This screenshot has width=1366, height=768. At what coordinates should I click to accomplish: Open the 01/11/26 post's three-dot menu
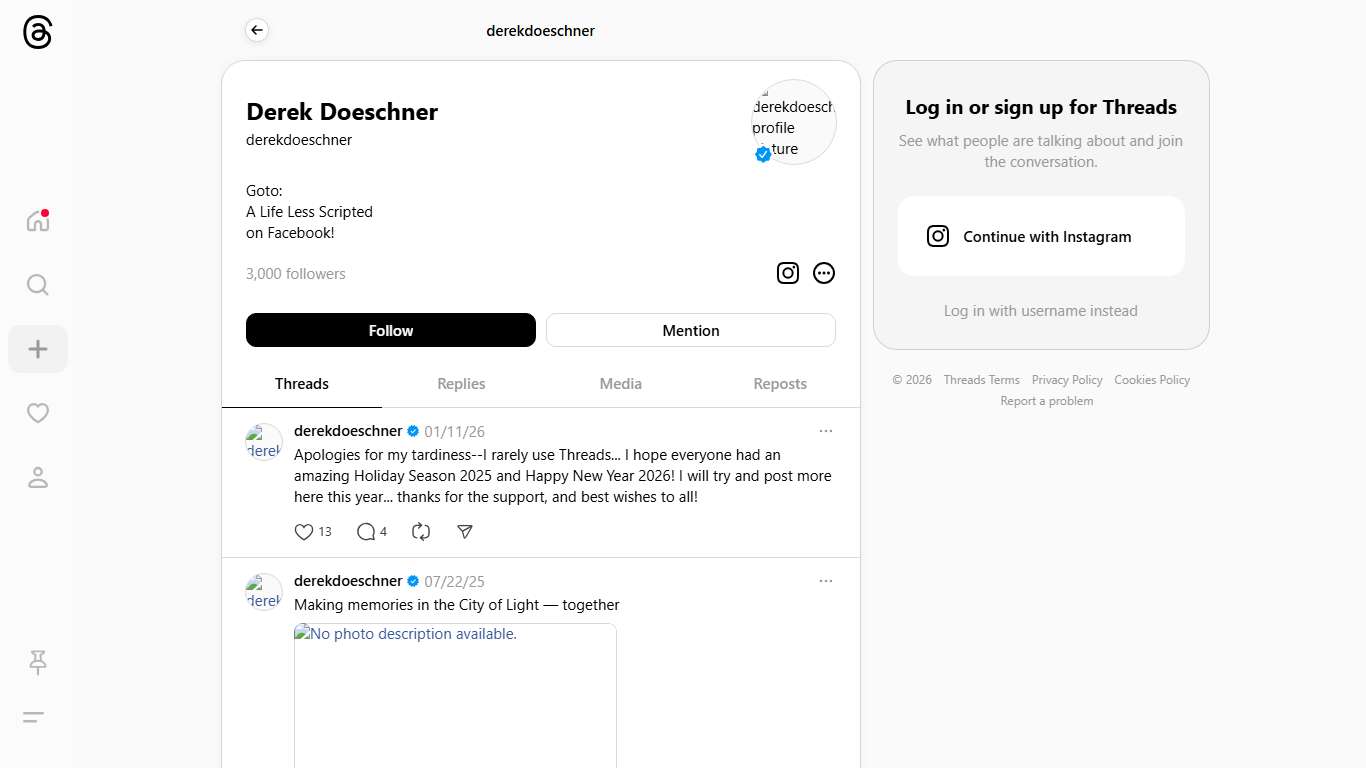(x=825, y=431)
